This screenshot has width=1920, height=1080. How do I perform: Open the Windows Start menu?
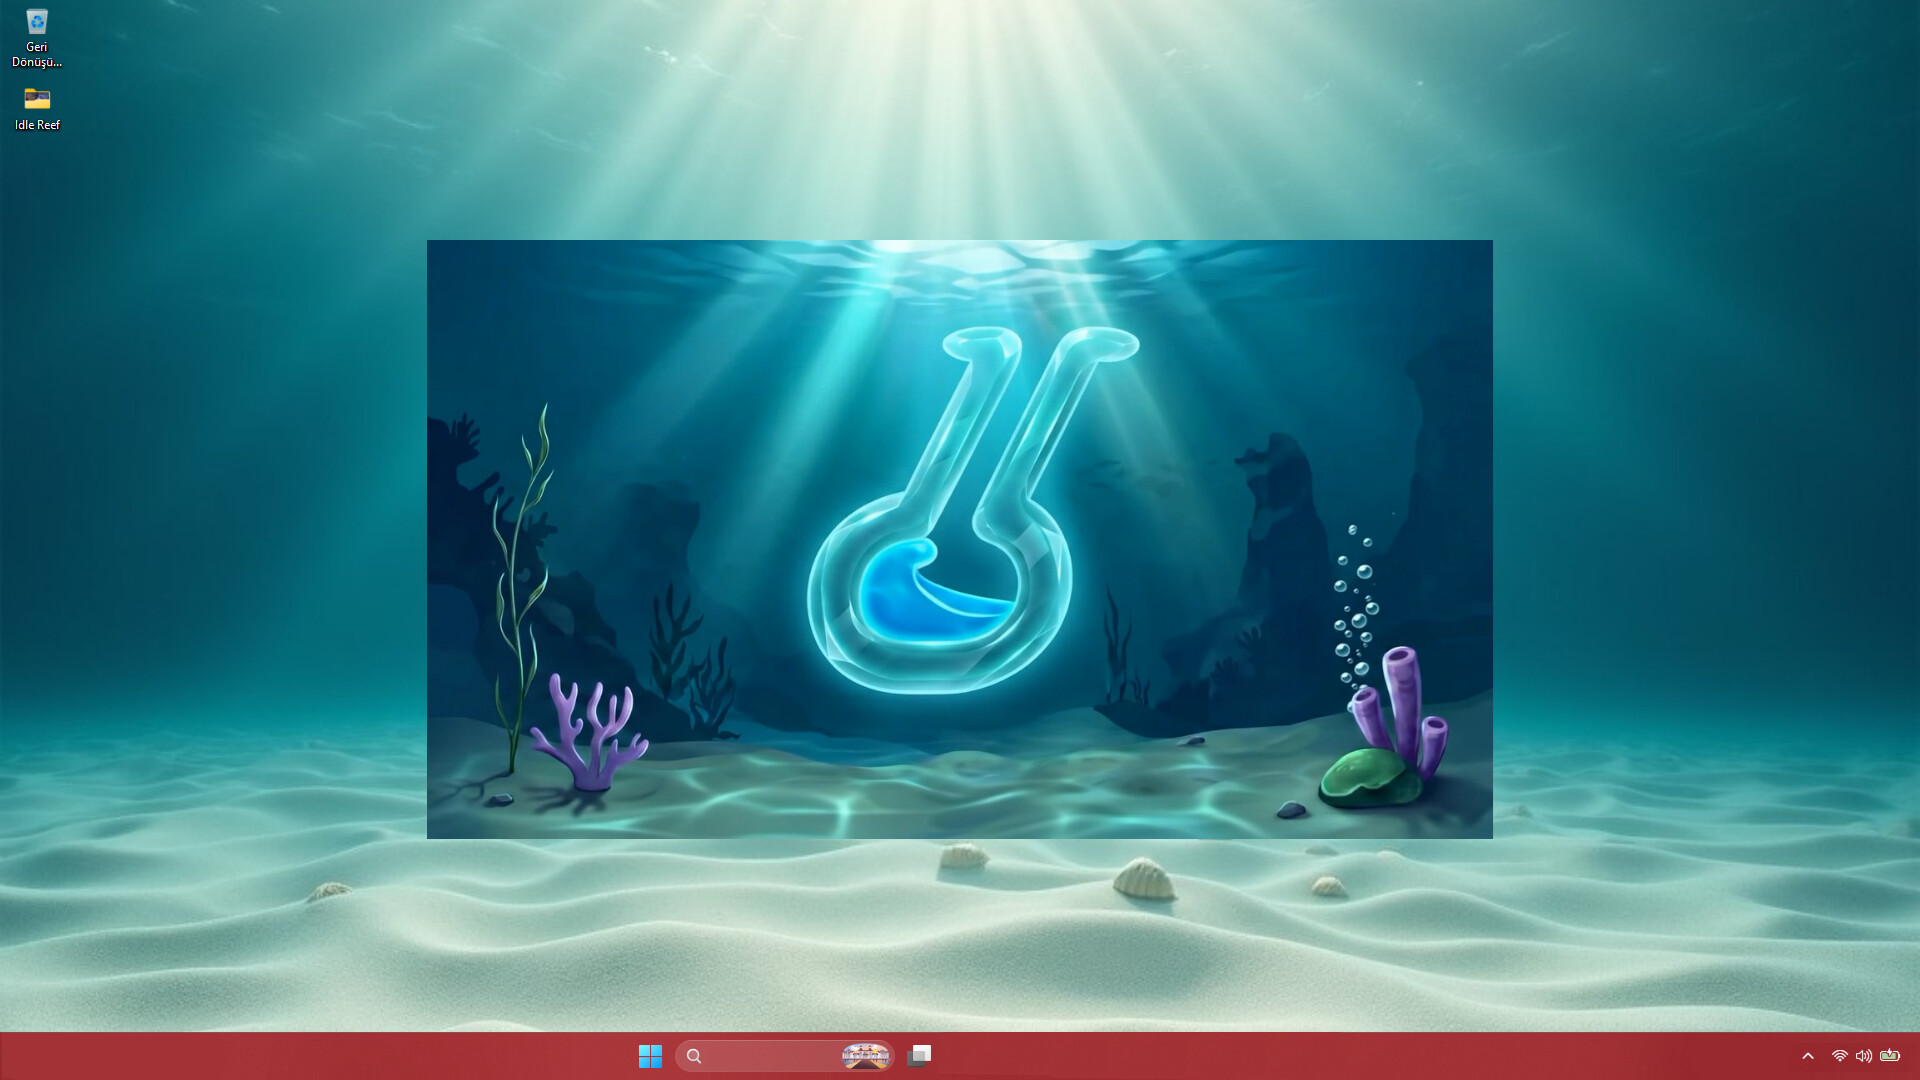(x=650, y=1056)
